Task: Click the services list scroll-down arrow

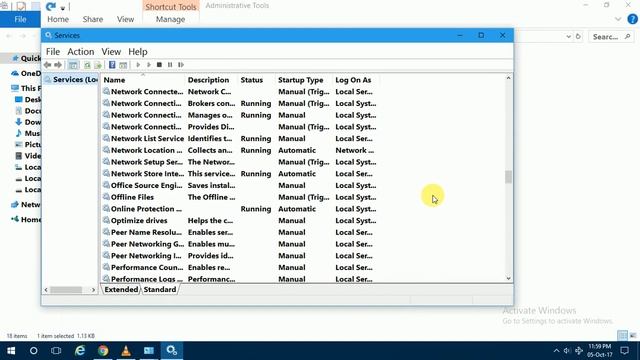Action: click(x=508, y=278)
